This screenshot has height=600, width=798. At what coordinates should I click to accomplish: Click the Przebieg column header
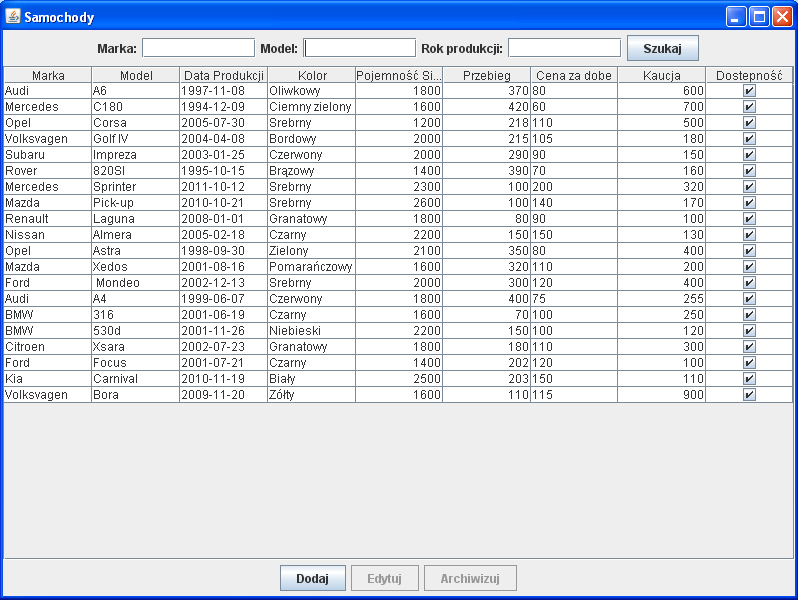pyautogui.click(x=487, y=75)
